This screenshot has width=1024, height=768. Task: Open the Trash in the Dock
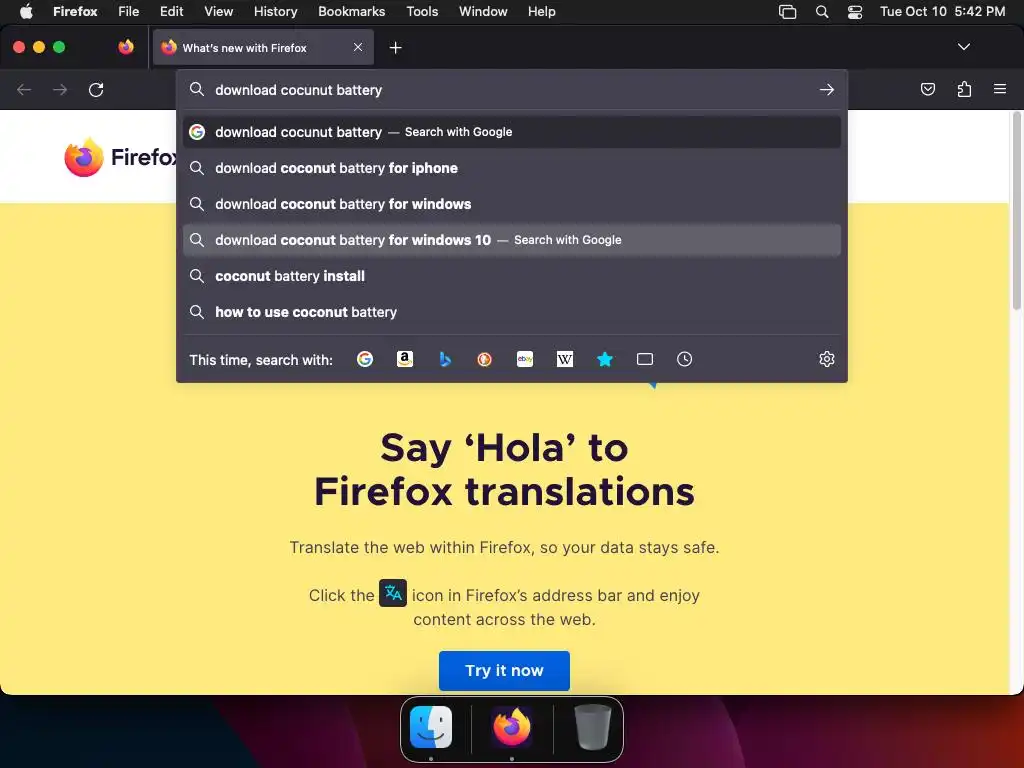pos(592,727)
